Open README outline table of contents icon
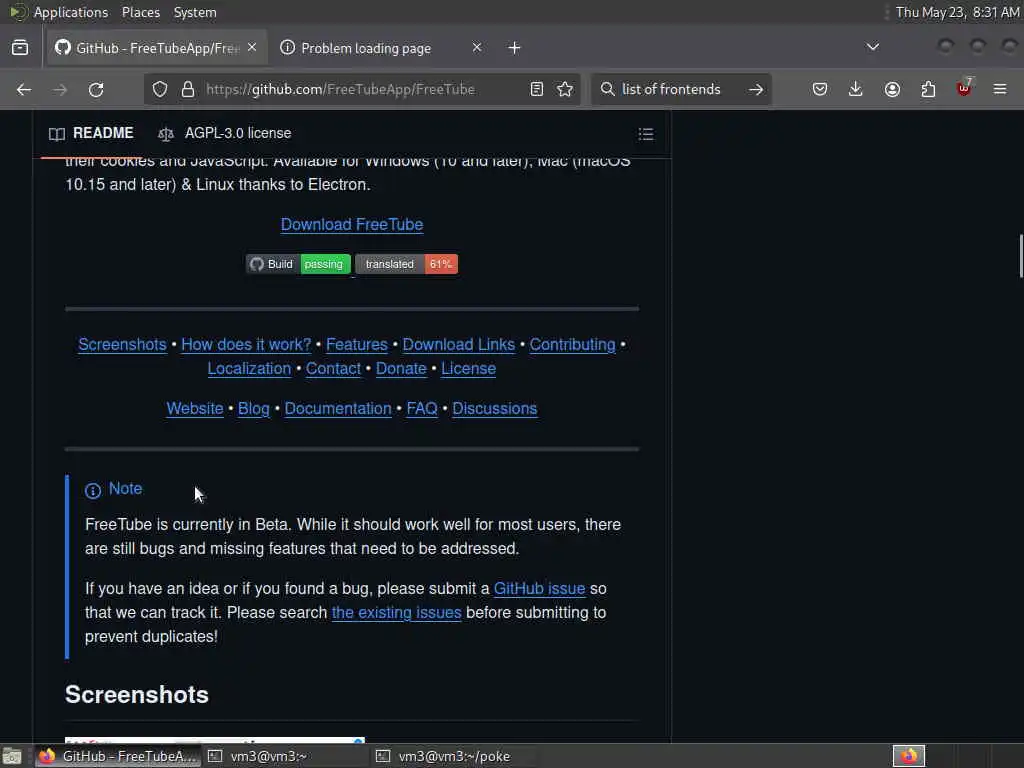The image size is (1024, 768). [x=646, y=134]
